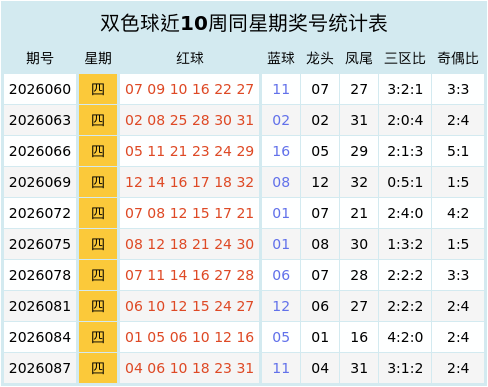
Task: Click the 红球 column header
Action: click(189, 58)
